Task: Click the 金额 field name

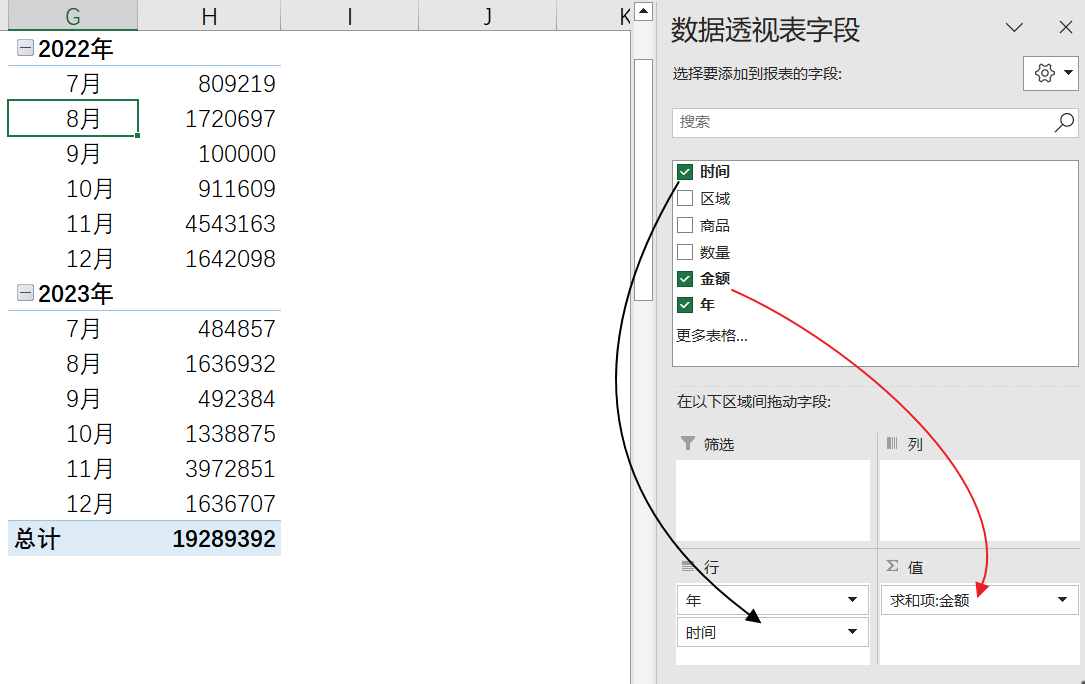Action: point(715,278)
